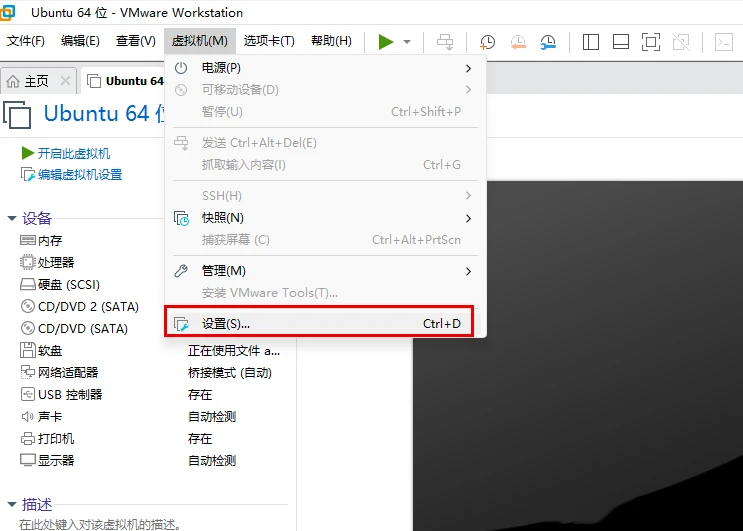Click the edit icon beside 编辑虚拟机设置
This screenshot has height=531, width=743.
tap(27, 175)
